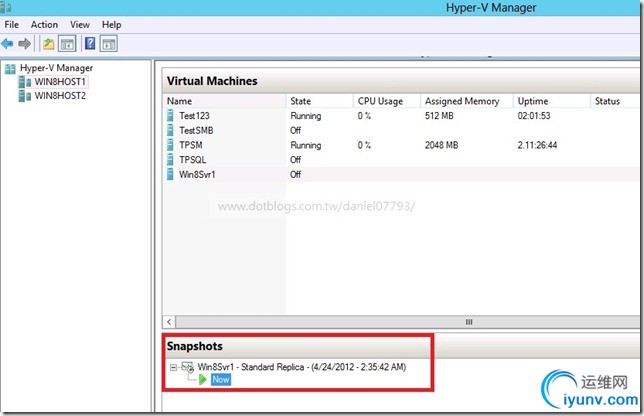Select the TPSQL virtual machine name
644x416 pixels.
pos(193,160)
